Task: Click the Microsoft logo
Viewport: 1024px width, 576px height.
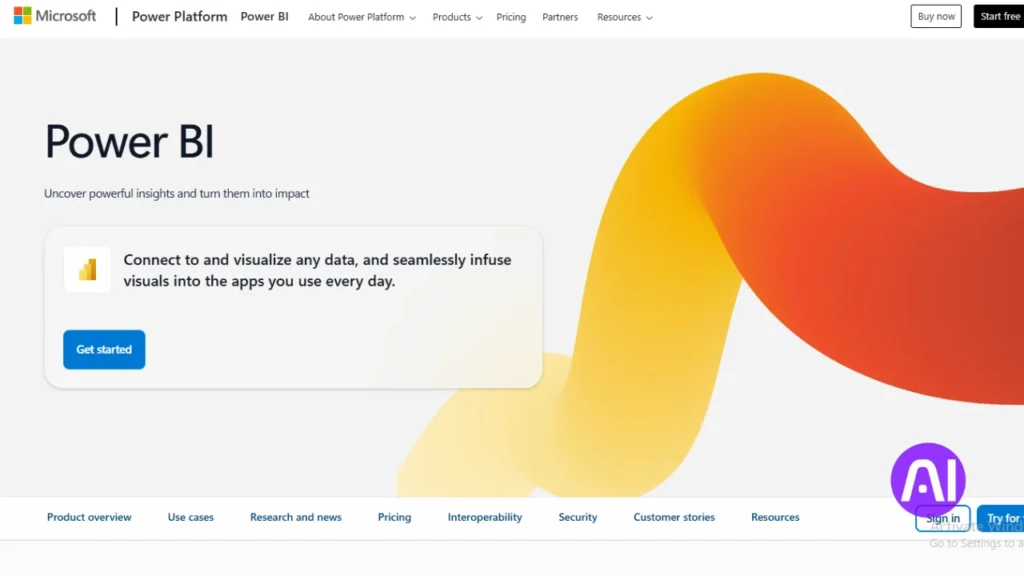Action: pyautogui.click(x=54, y=15)
